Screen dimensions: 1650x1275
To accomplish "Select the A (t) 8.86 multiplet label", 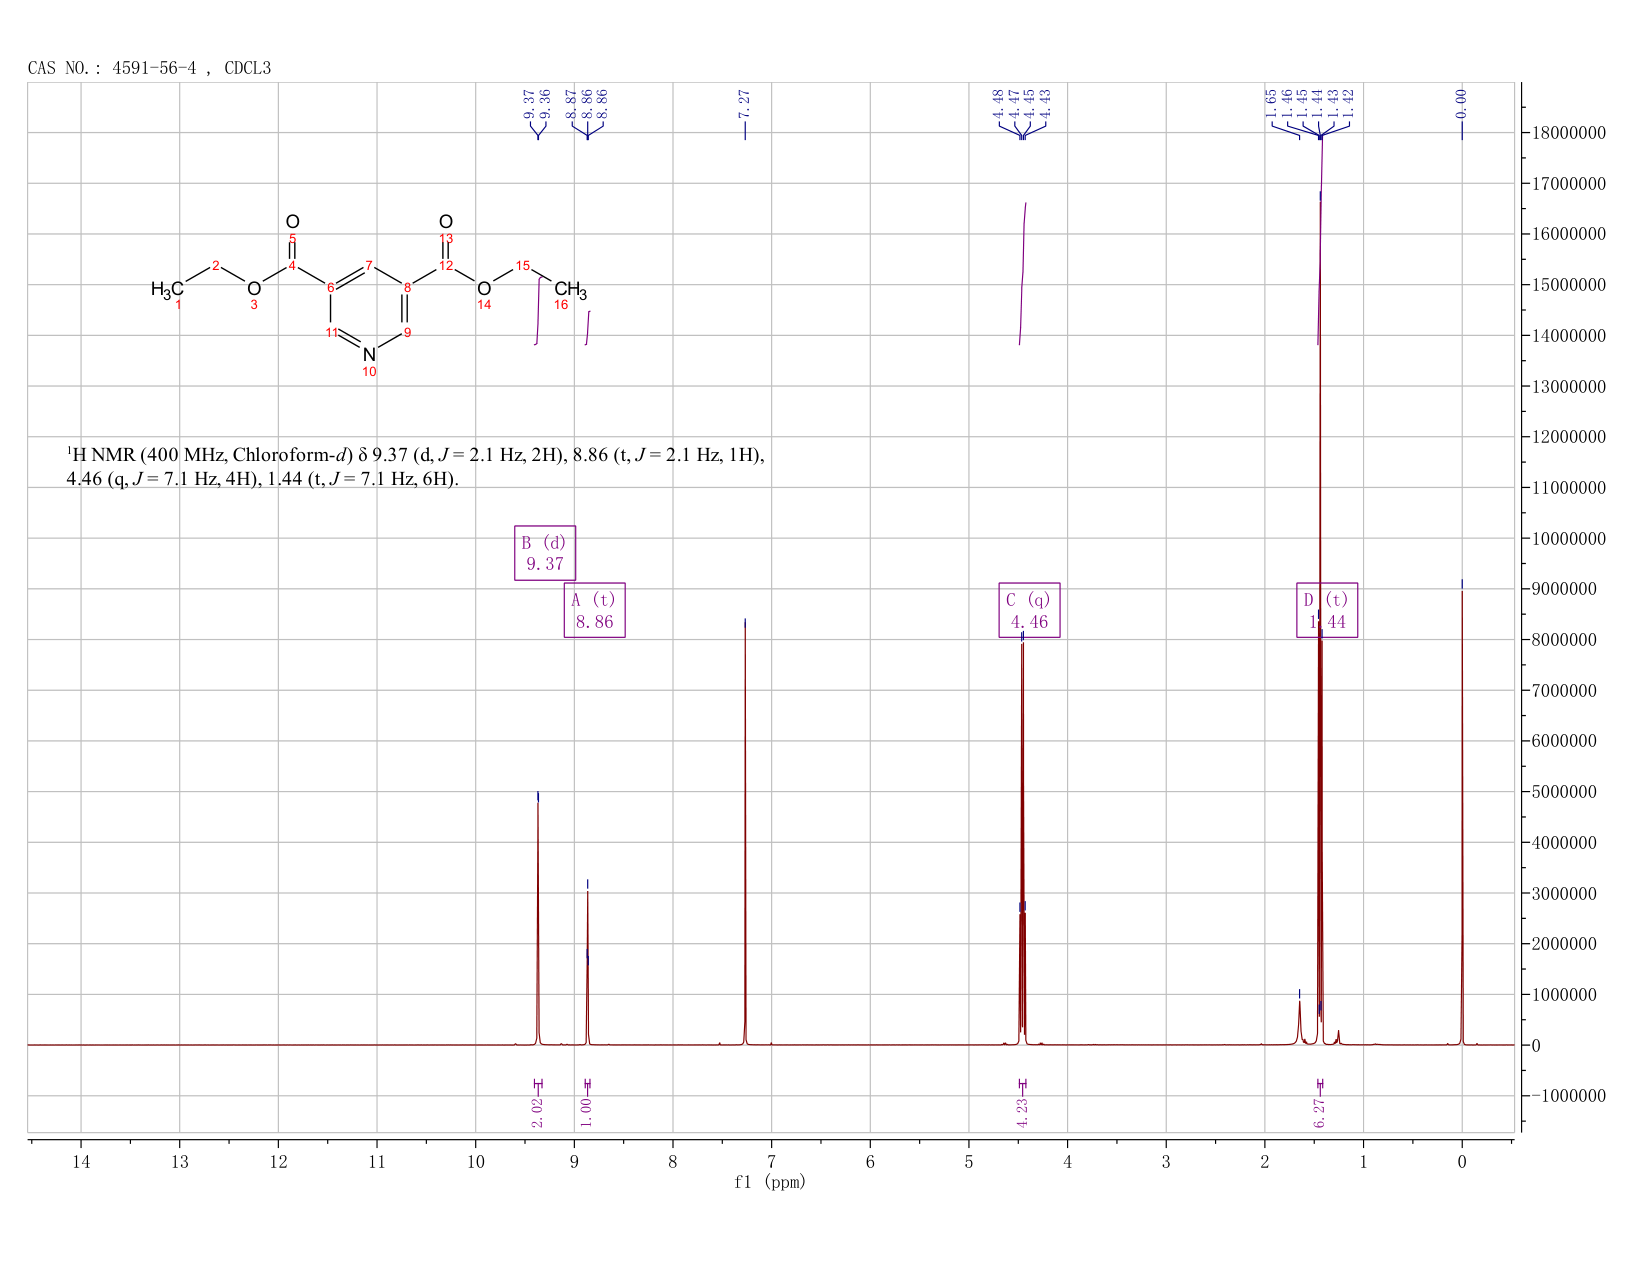I will (595, 611).
